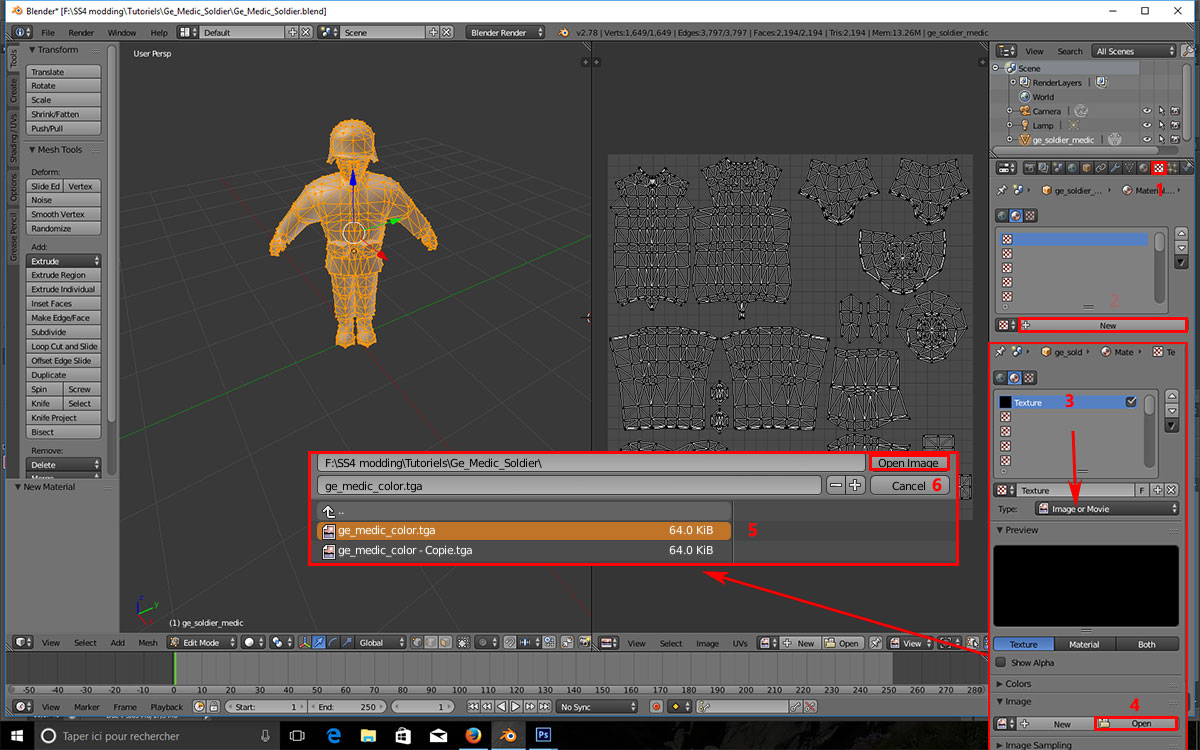This screenshot has width=1200, height=750.
Task: Click the black texture color swatch in slot
Action: [1005, 402]
